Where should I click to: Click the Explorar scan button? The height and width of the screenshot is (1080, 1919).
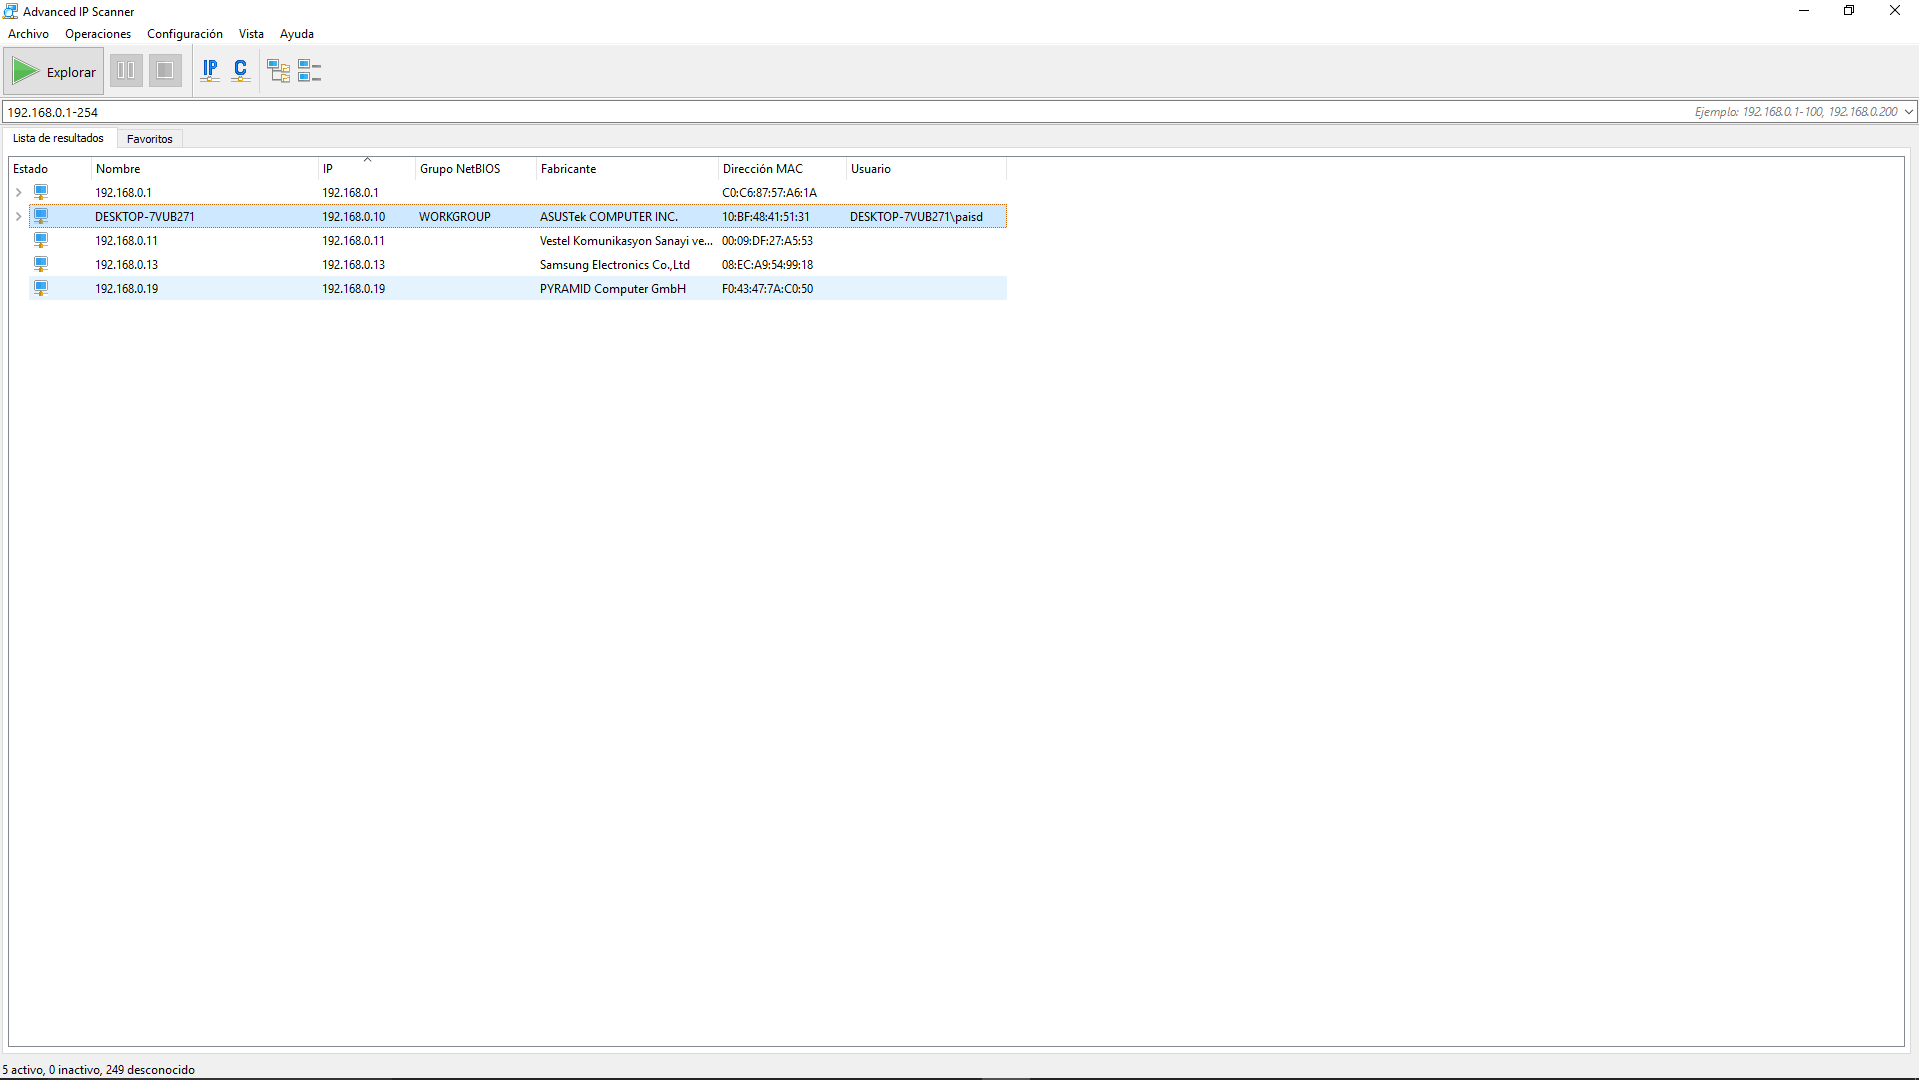point(55,72)
